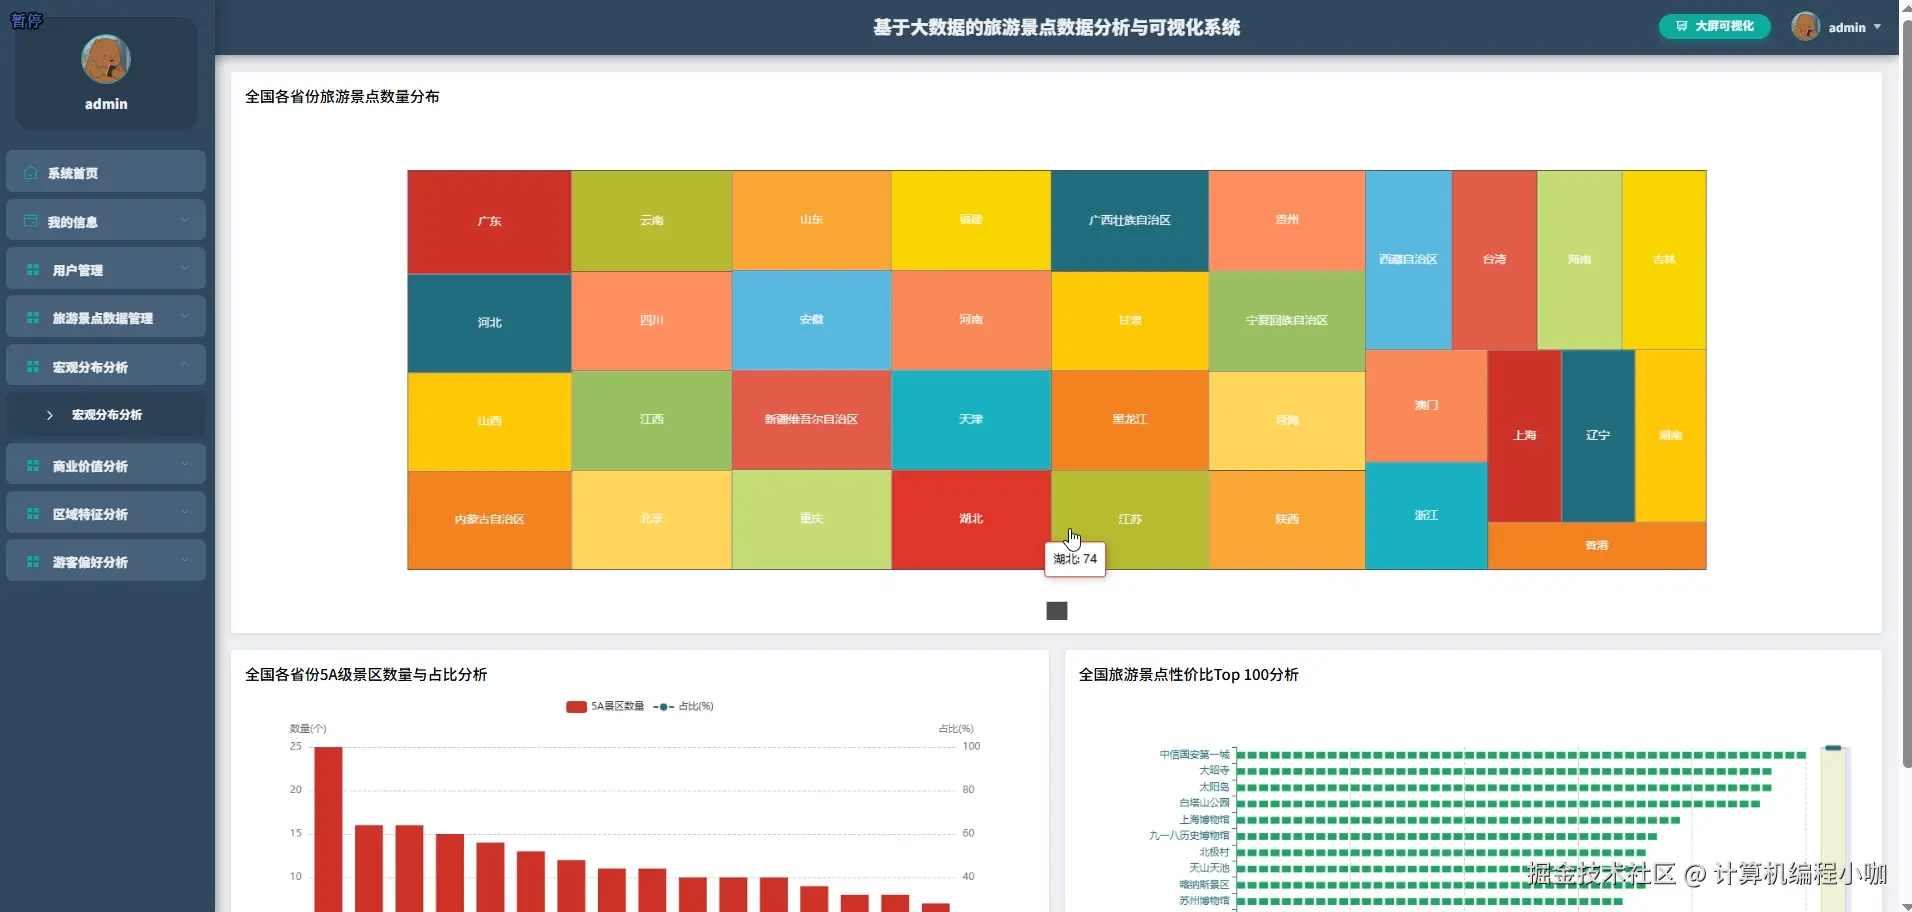Click the 浙江 treemap block
The width and height of the screenshot is (1912, 912).
1426,516
